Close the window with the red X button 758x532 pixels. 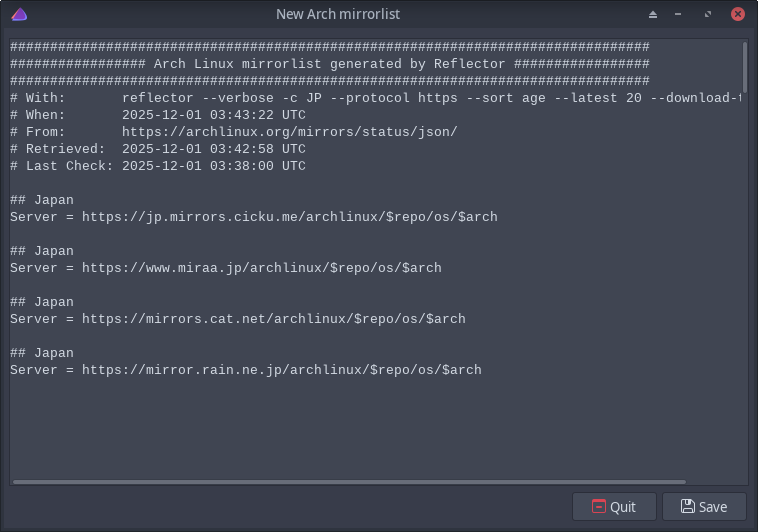point(738,14)
